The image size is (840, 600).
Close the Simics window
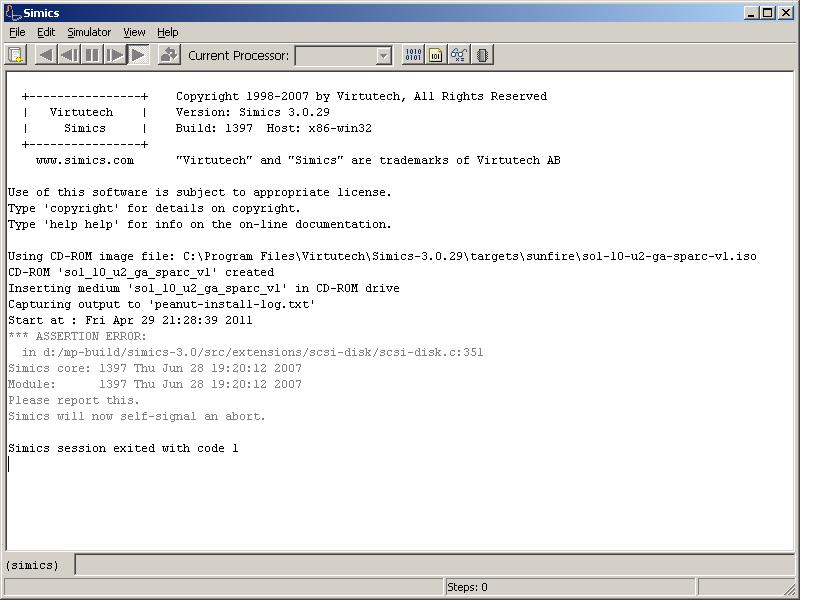[x=786, y=13]
